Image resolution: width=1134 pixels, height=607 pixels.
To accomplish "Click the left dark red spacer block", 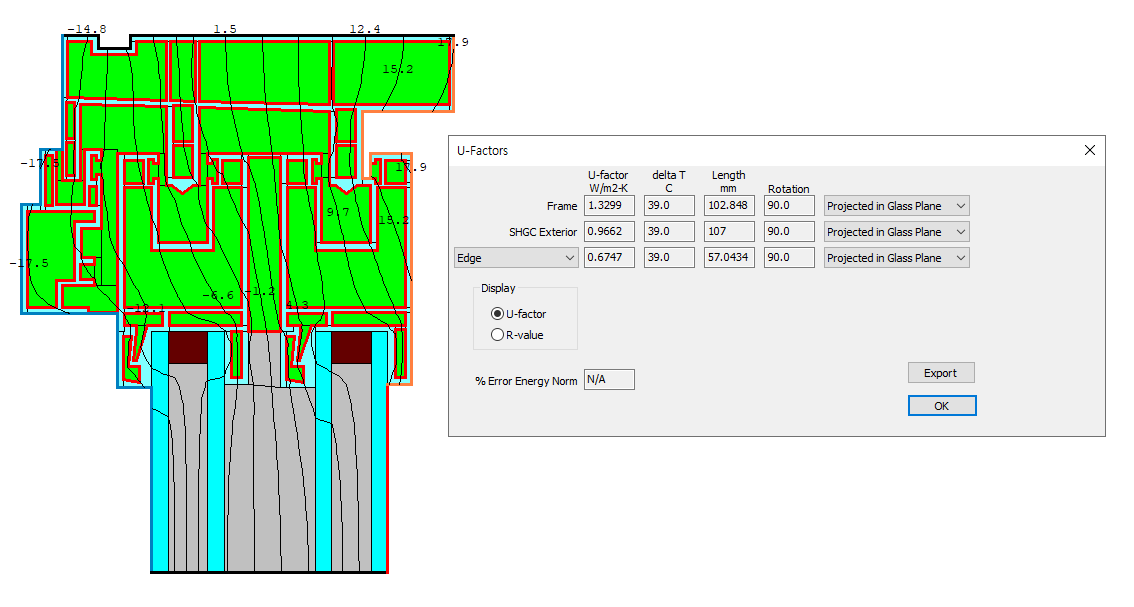I will (x=188, y=347).
